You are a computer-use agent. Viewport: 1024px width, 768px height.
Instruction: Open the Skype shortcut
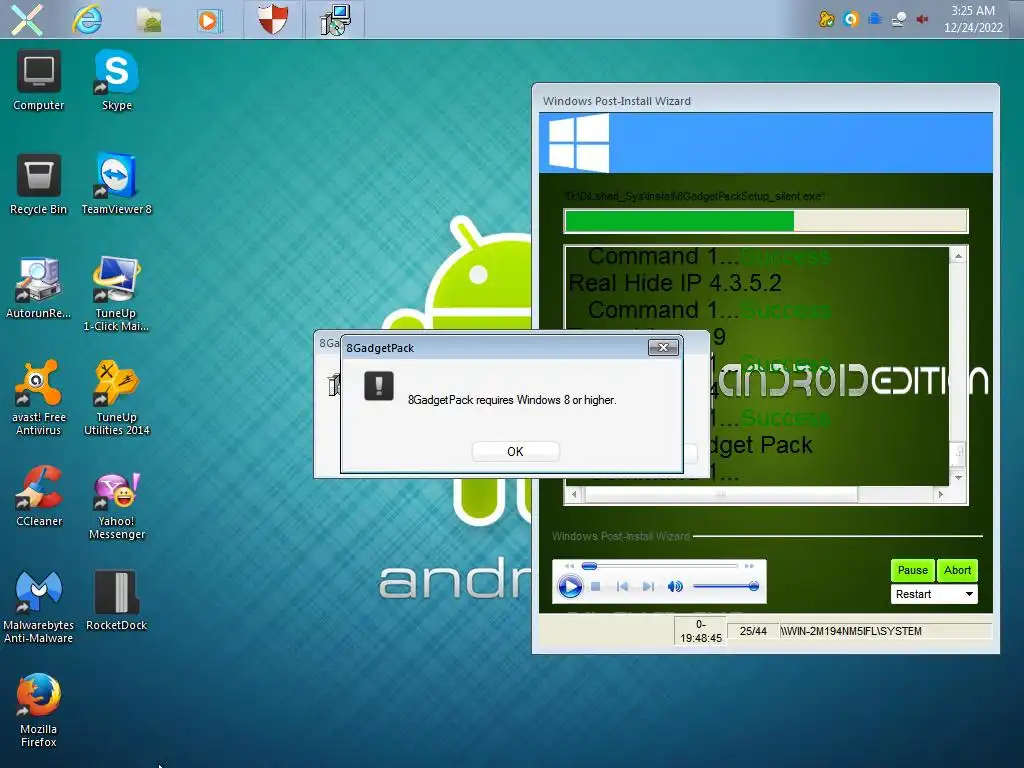tap(117, 80)
